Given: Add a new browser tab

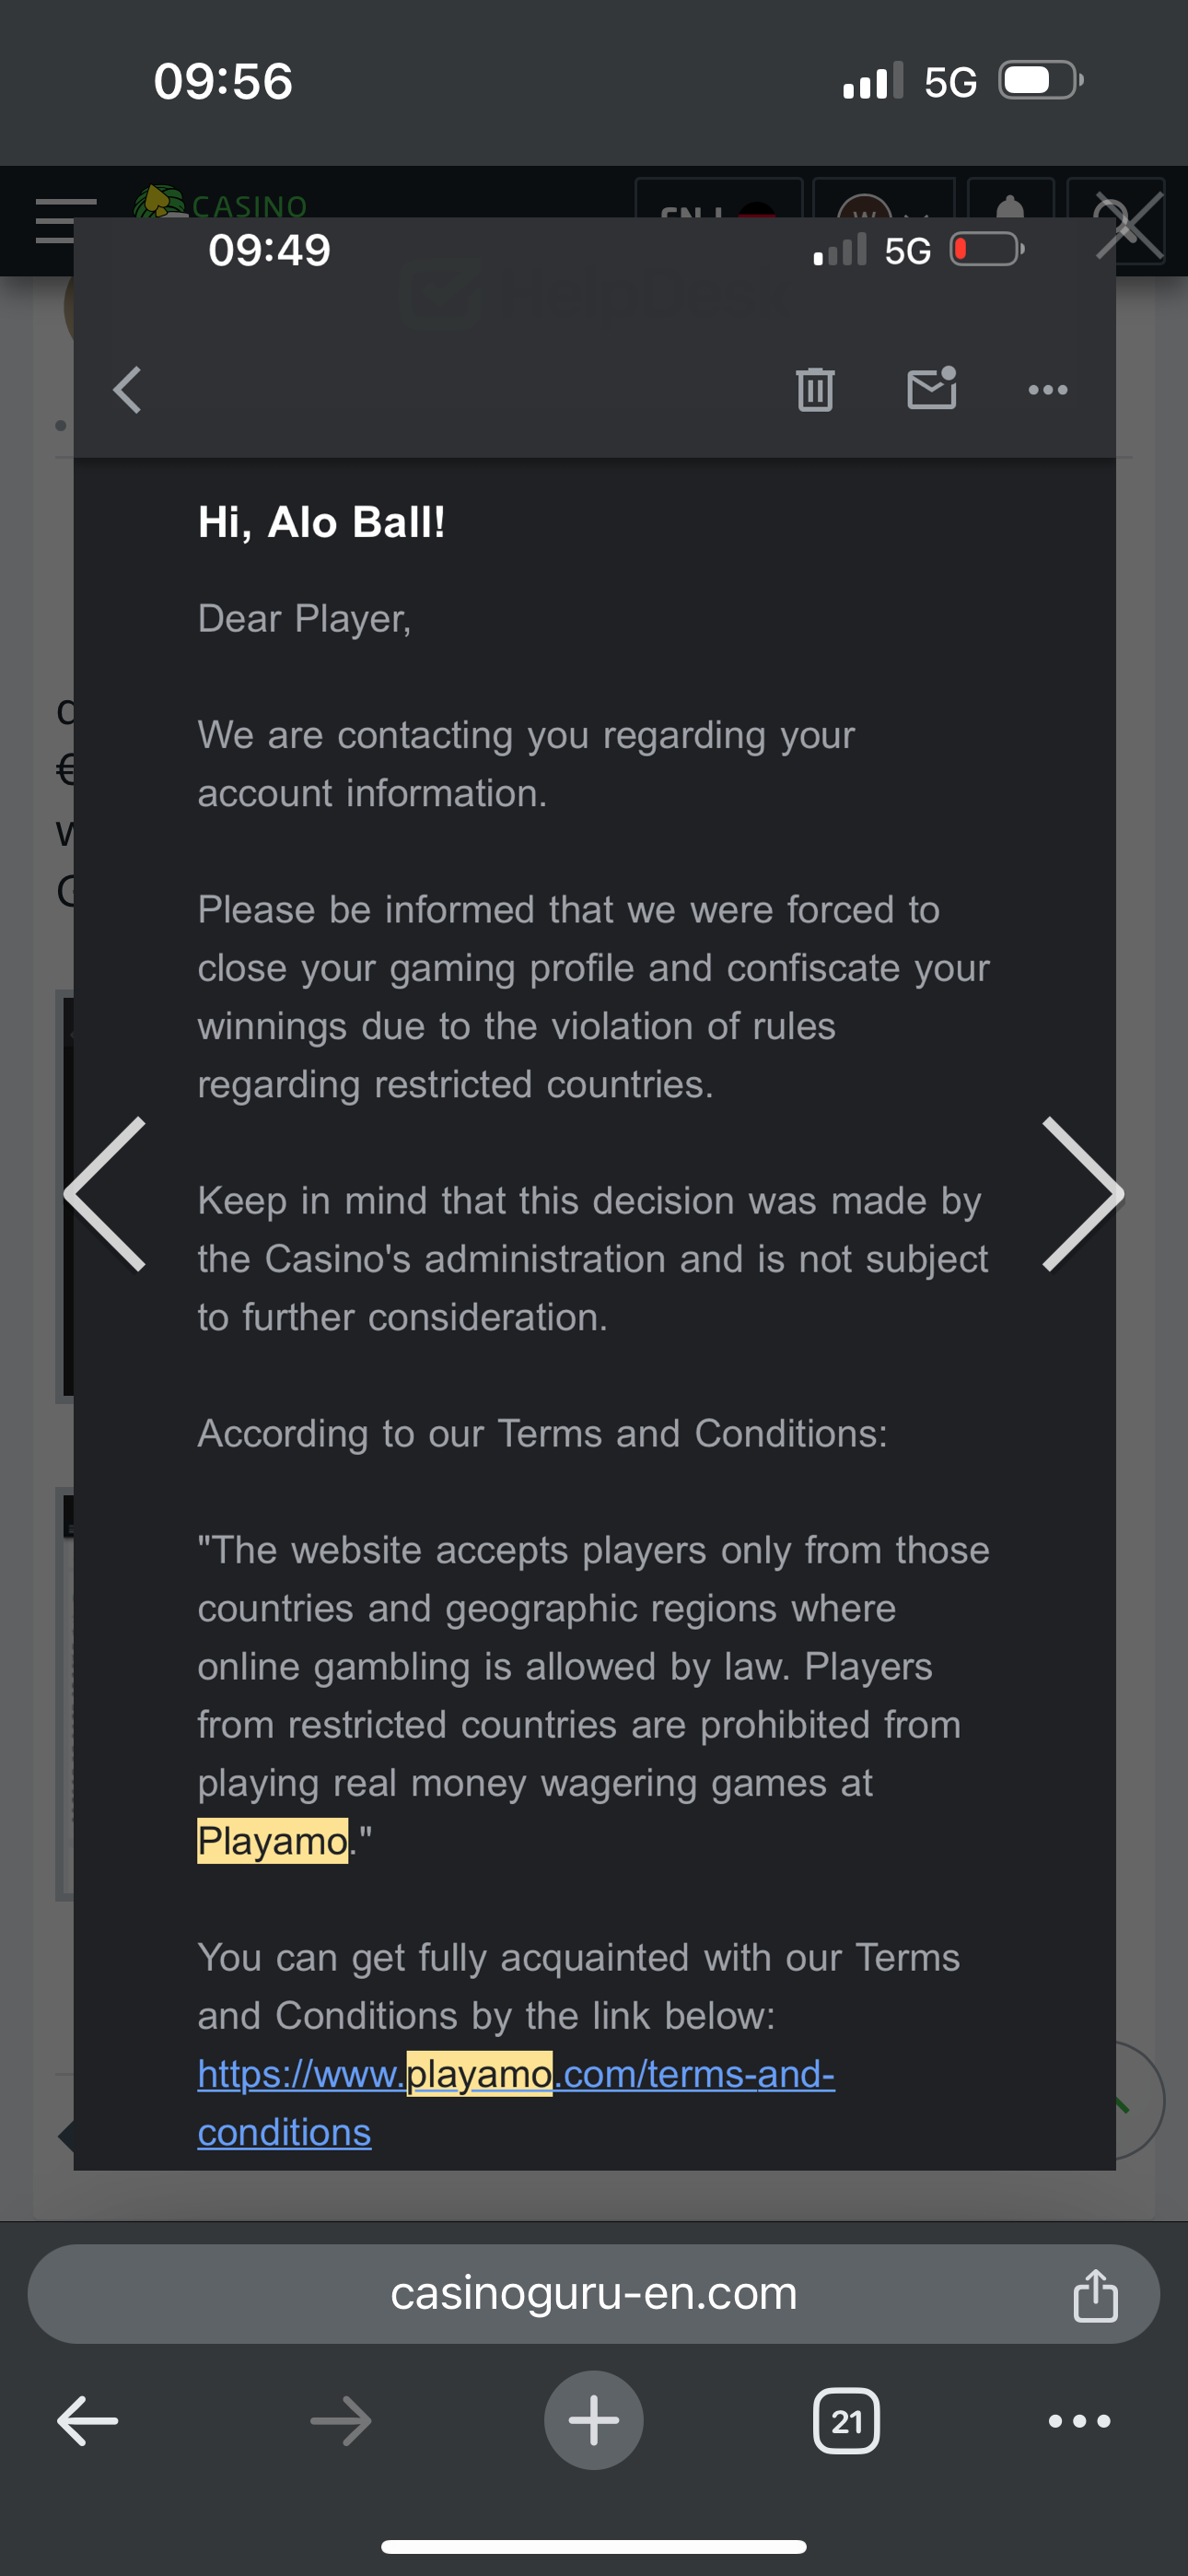Looking at the screenshot, I should (x=593, y=2420).
